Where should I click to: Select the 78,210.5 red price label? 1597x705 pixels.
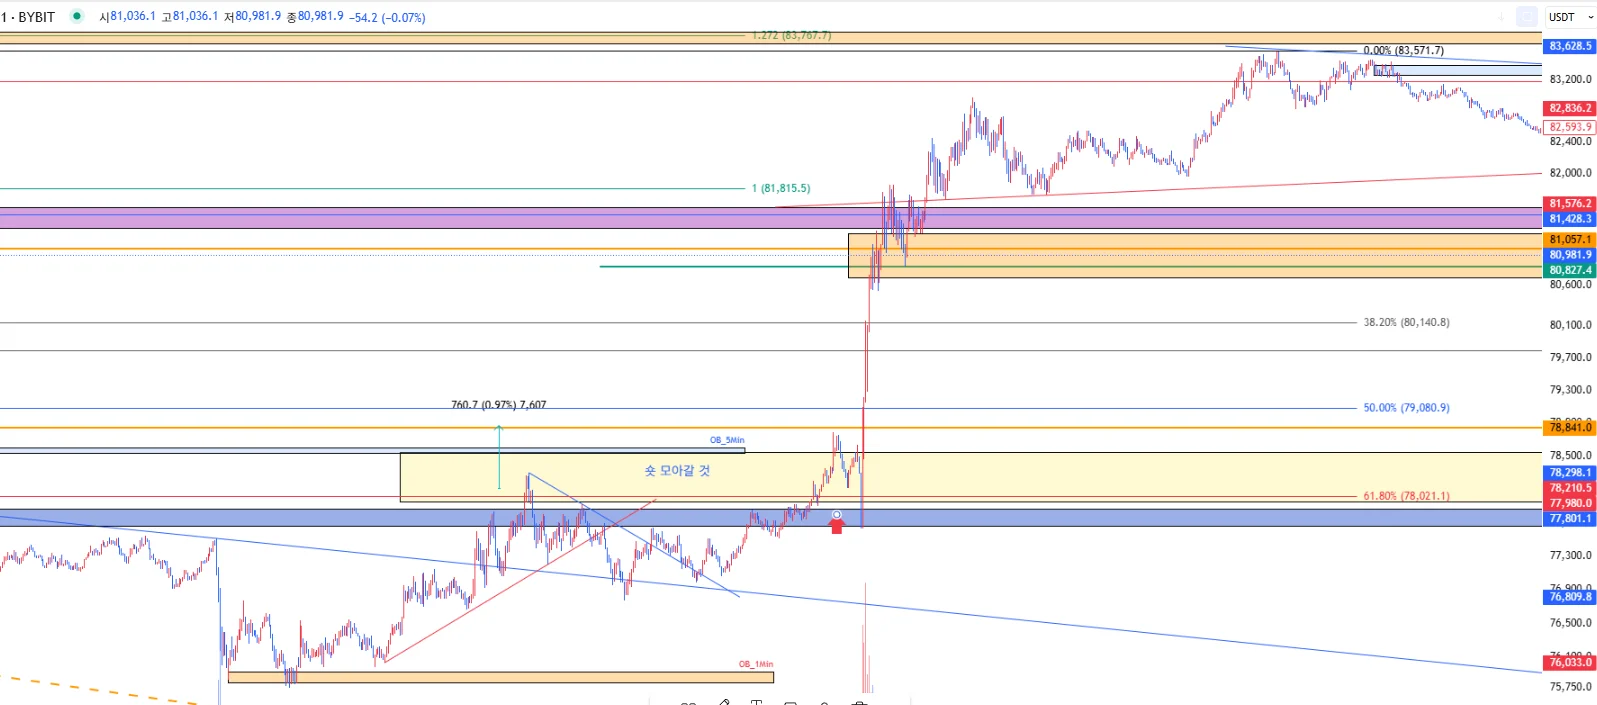coord(1570,488)
